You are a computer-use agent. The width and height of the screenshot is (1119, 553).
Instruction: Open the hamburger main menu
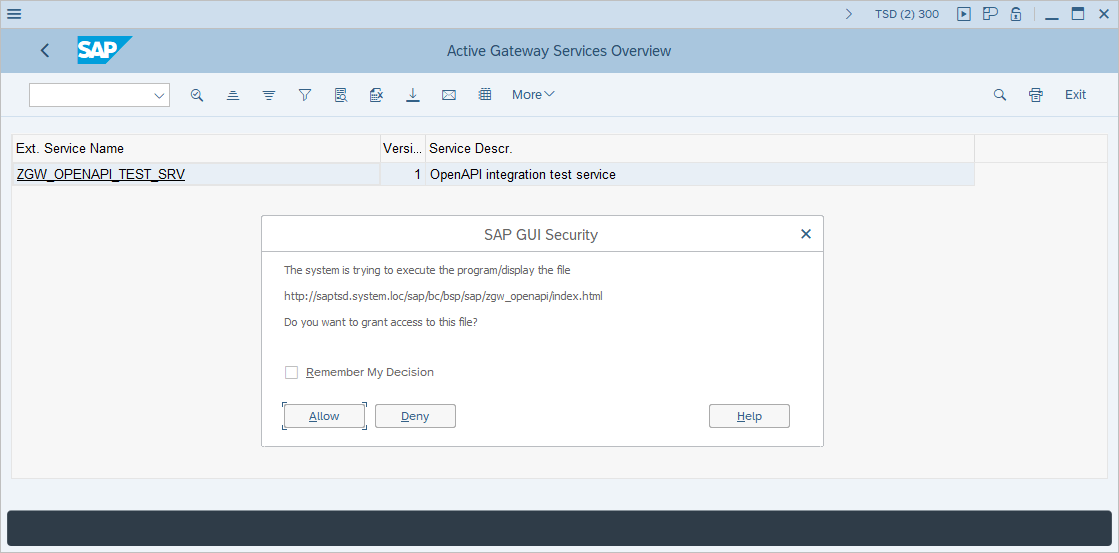[x=14, y=14]
